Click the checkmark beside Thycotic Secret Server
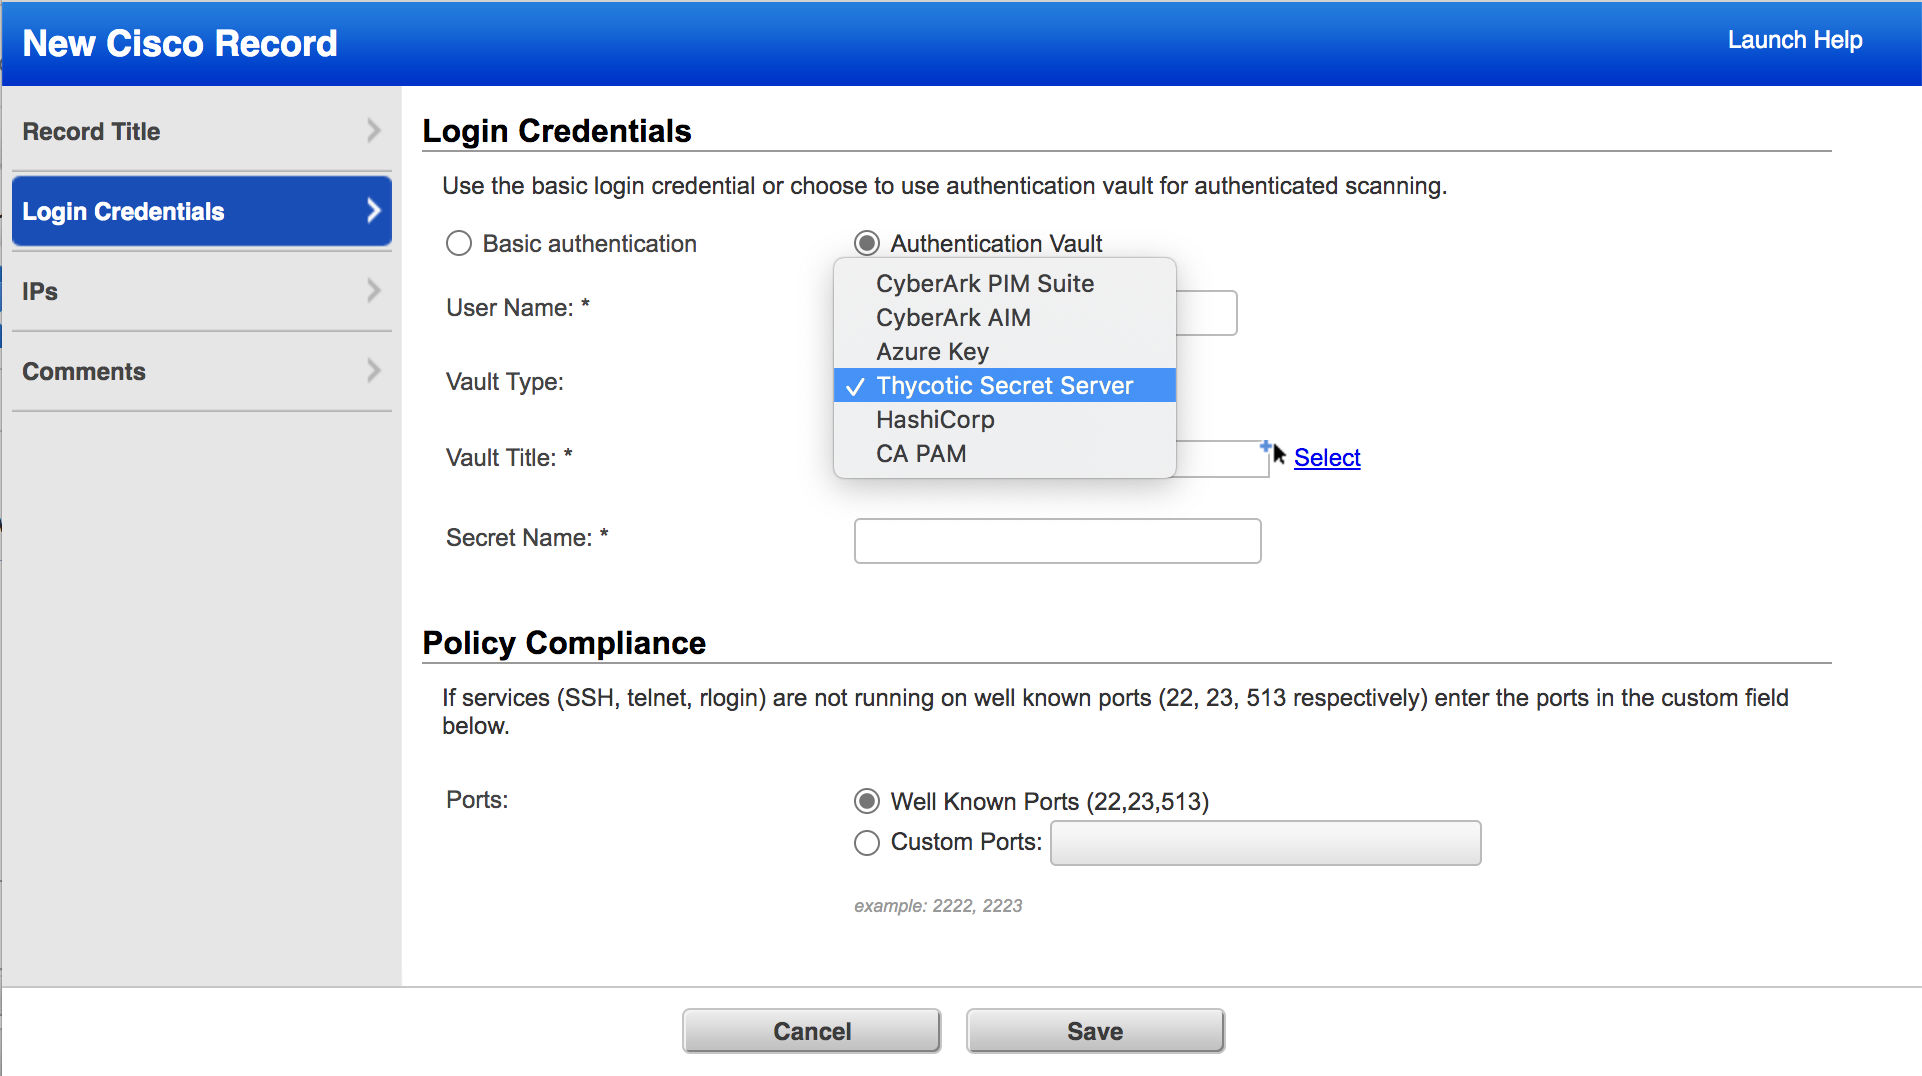 [x=855, y=387]
